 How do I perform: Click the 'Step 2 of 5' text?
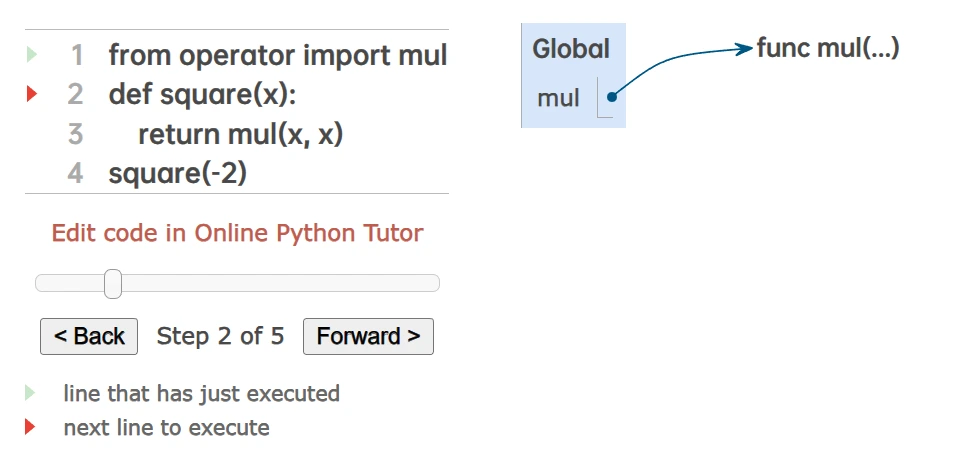click(x=220, y=336)
